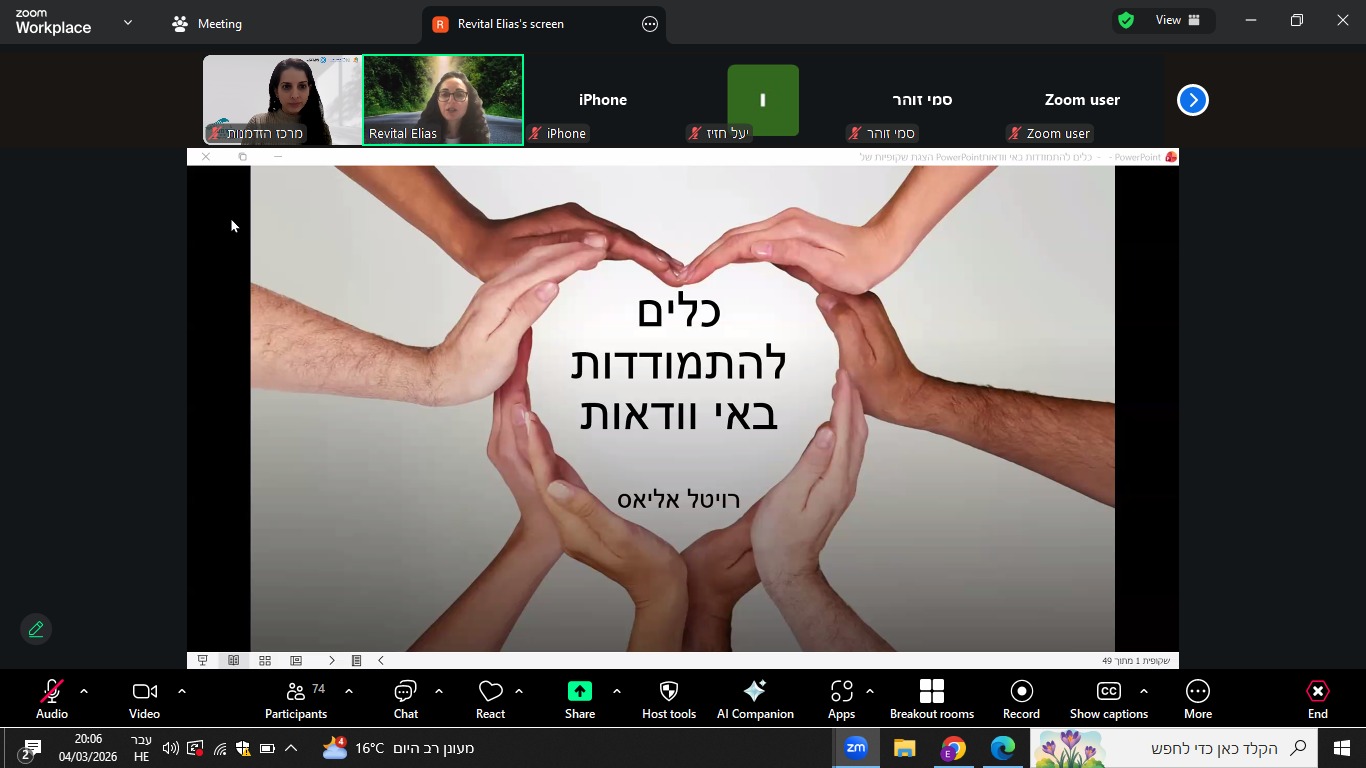Open the View layout dropdown

1166,21
